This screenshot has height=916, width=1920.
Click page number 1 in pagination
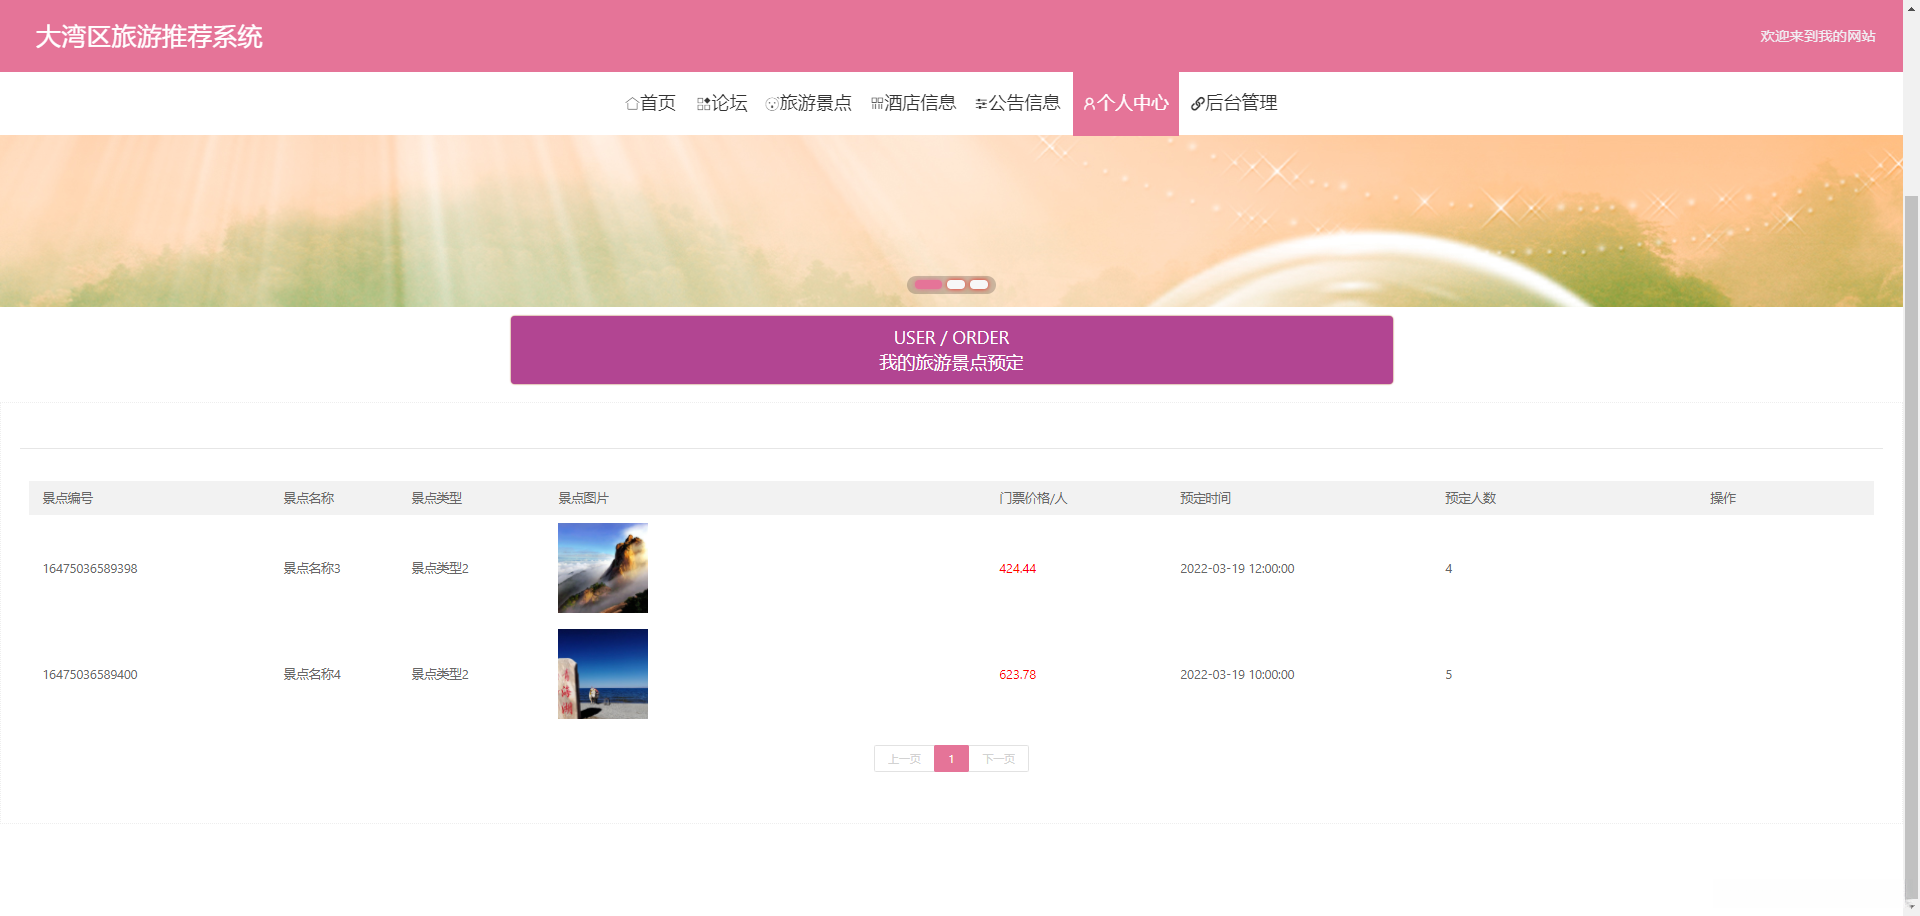951,759
